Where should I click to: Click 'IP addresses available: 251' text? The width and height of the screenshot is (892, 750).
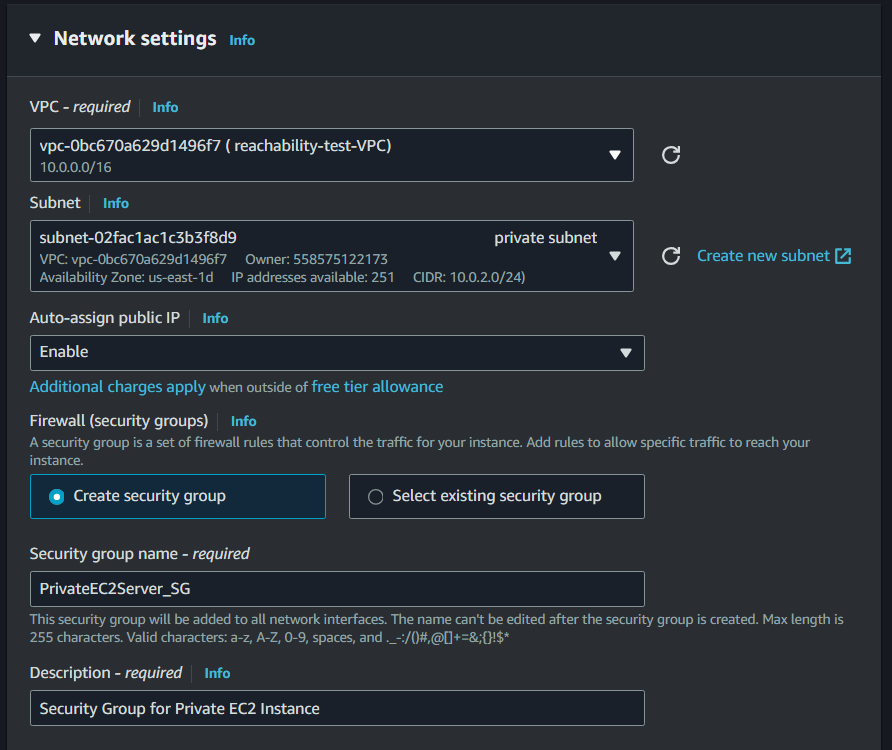[313, 277]
